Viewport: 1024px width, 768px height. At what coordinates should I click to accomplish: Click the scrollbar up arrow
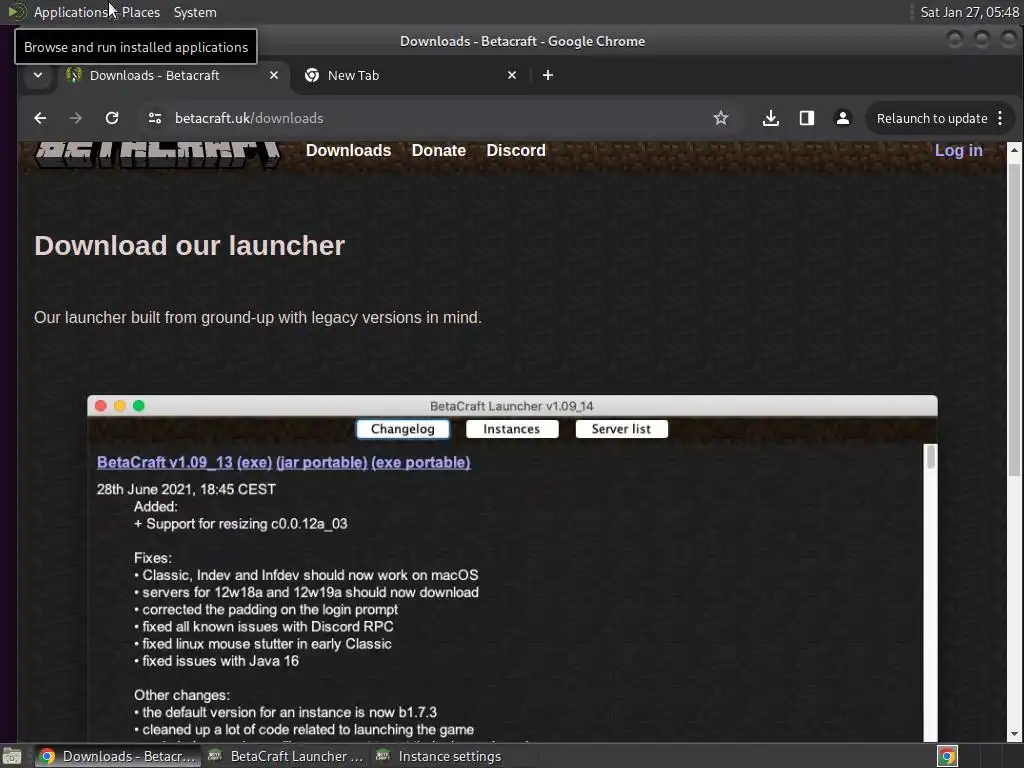click(x=1014, y=150)
